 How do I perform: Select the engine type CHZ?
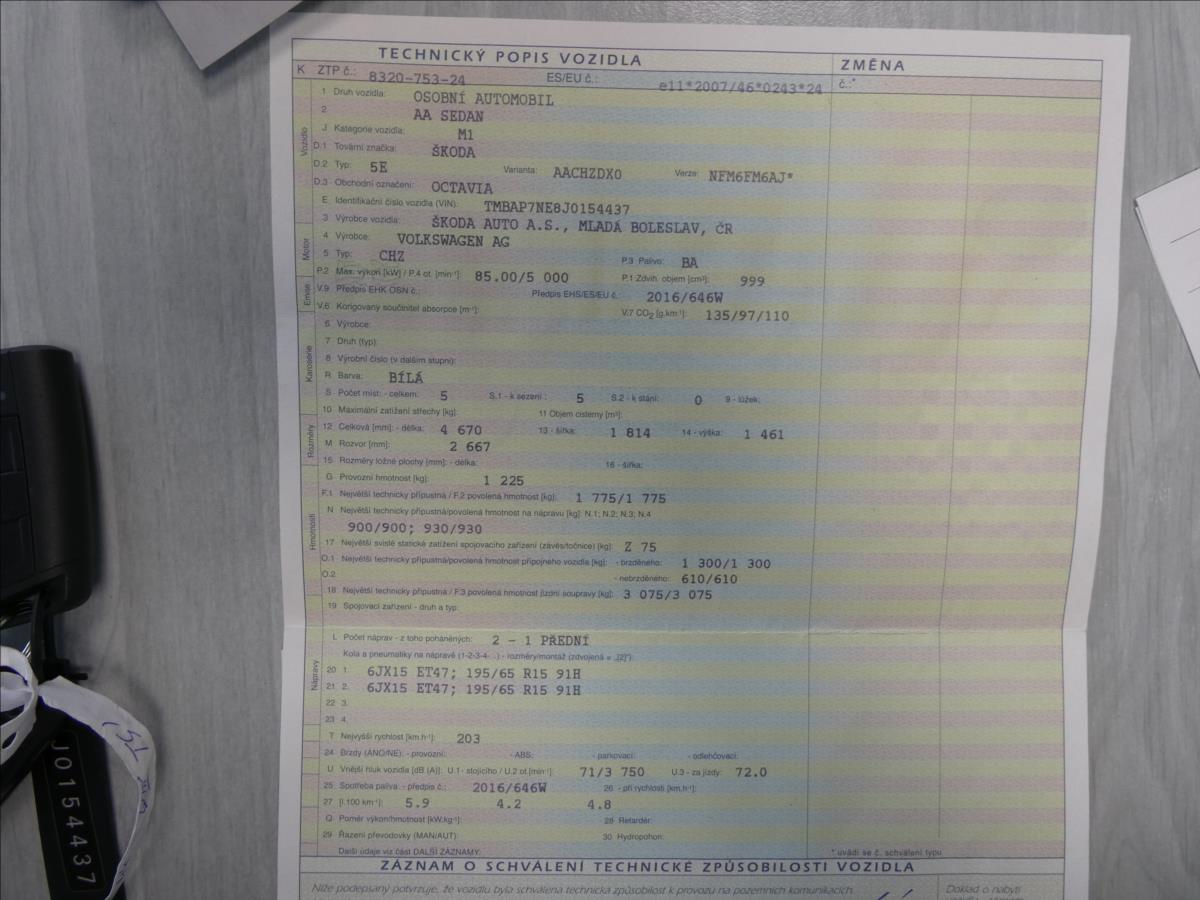point(392,257)
